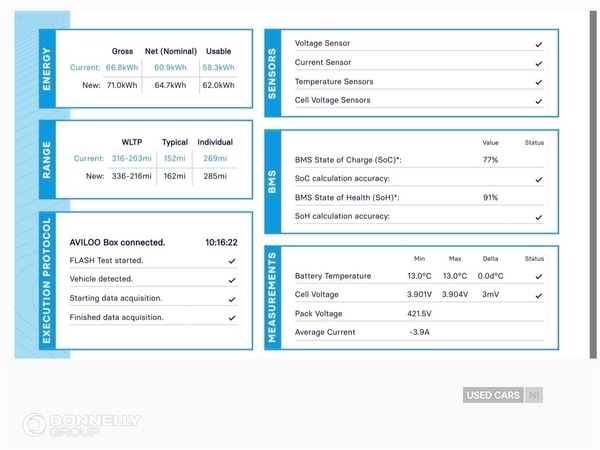
Task: Click the Voltage Sensor checkmark
Action: (x=538, y=44)
